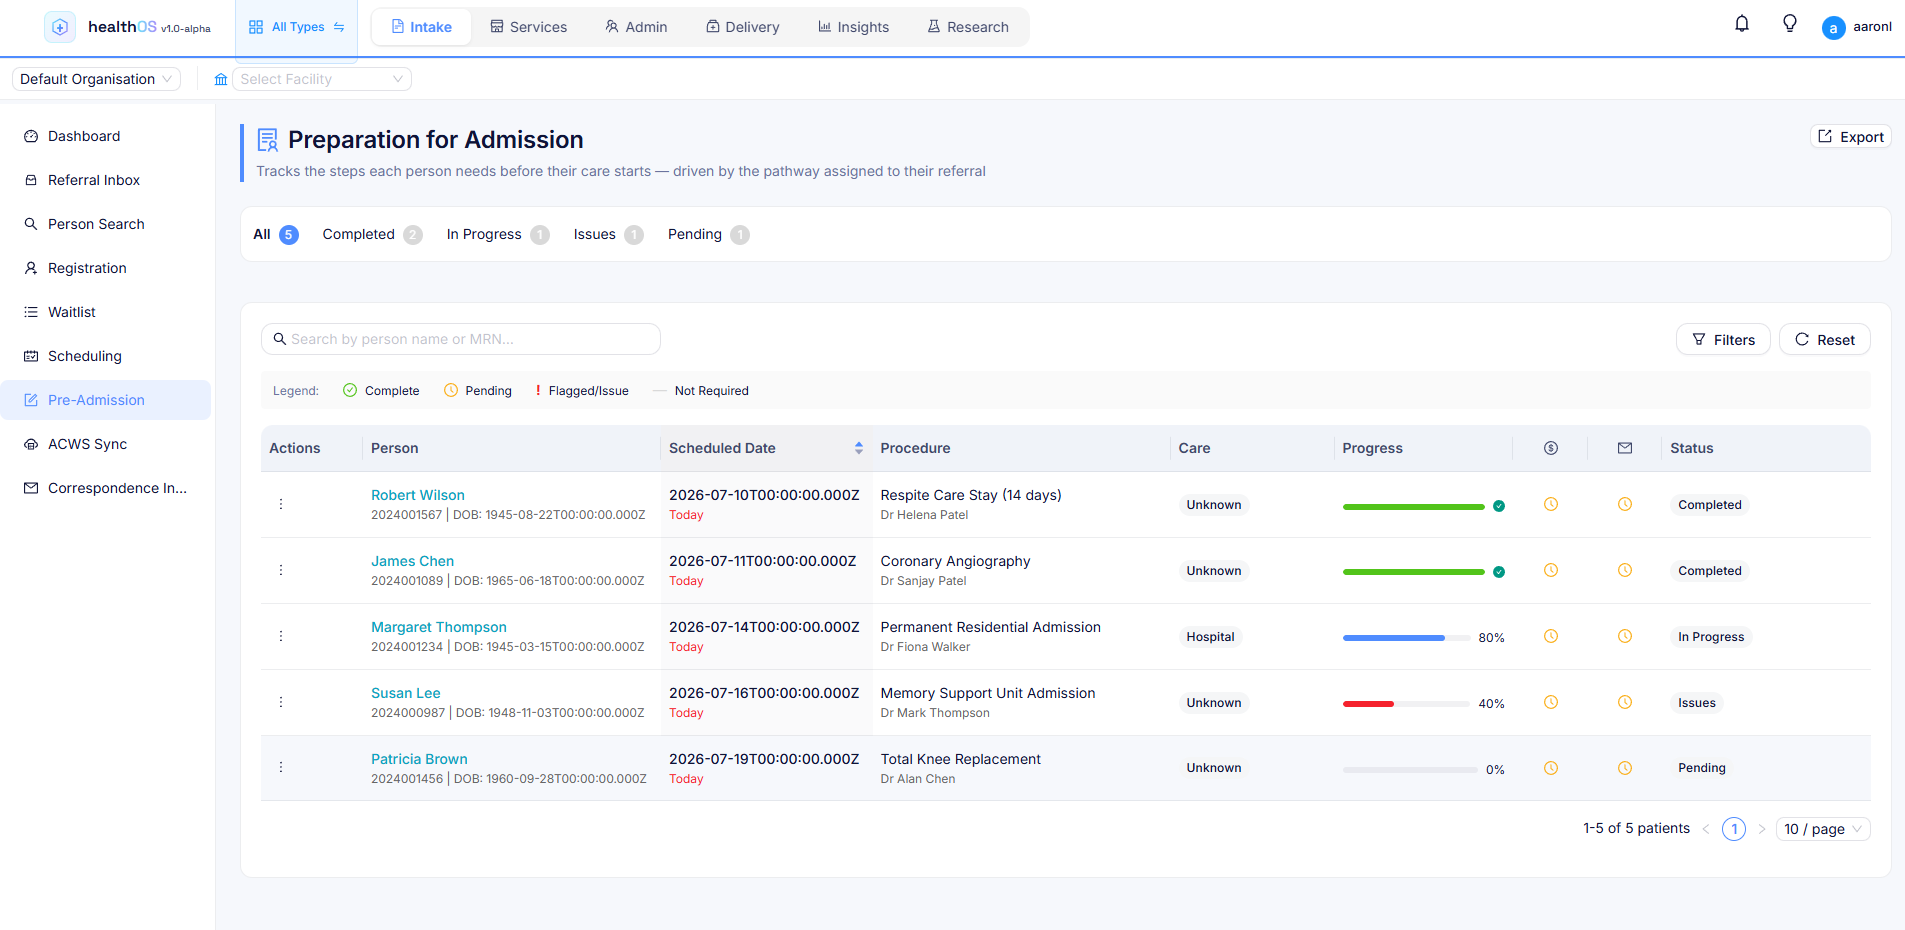Click Patricia Brown's correspondence pending clock icon
Viewport: 1905px width, 930px height.
pyautogui.click(x=1625, y=768)
